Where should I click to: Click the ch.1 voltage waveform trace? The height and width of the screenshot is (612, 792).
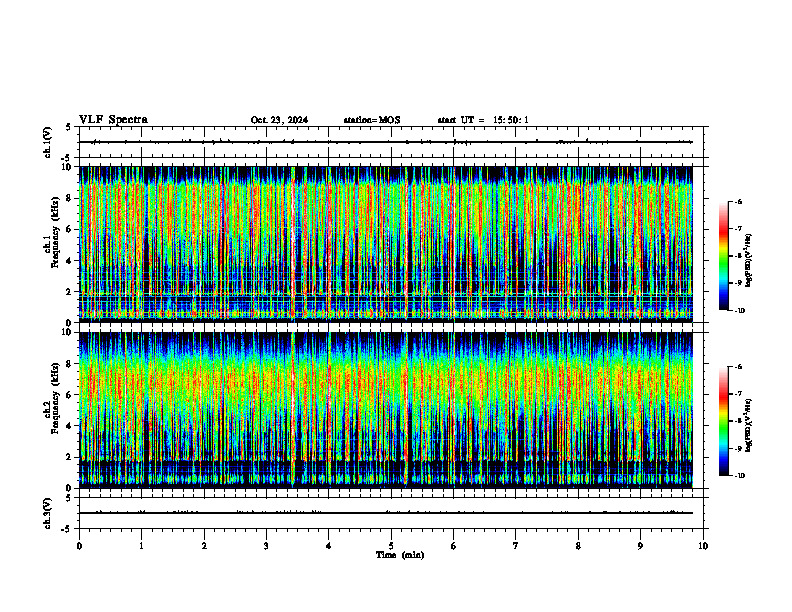(x=386, y=142)
